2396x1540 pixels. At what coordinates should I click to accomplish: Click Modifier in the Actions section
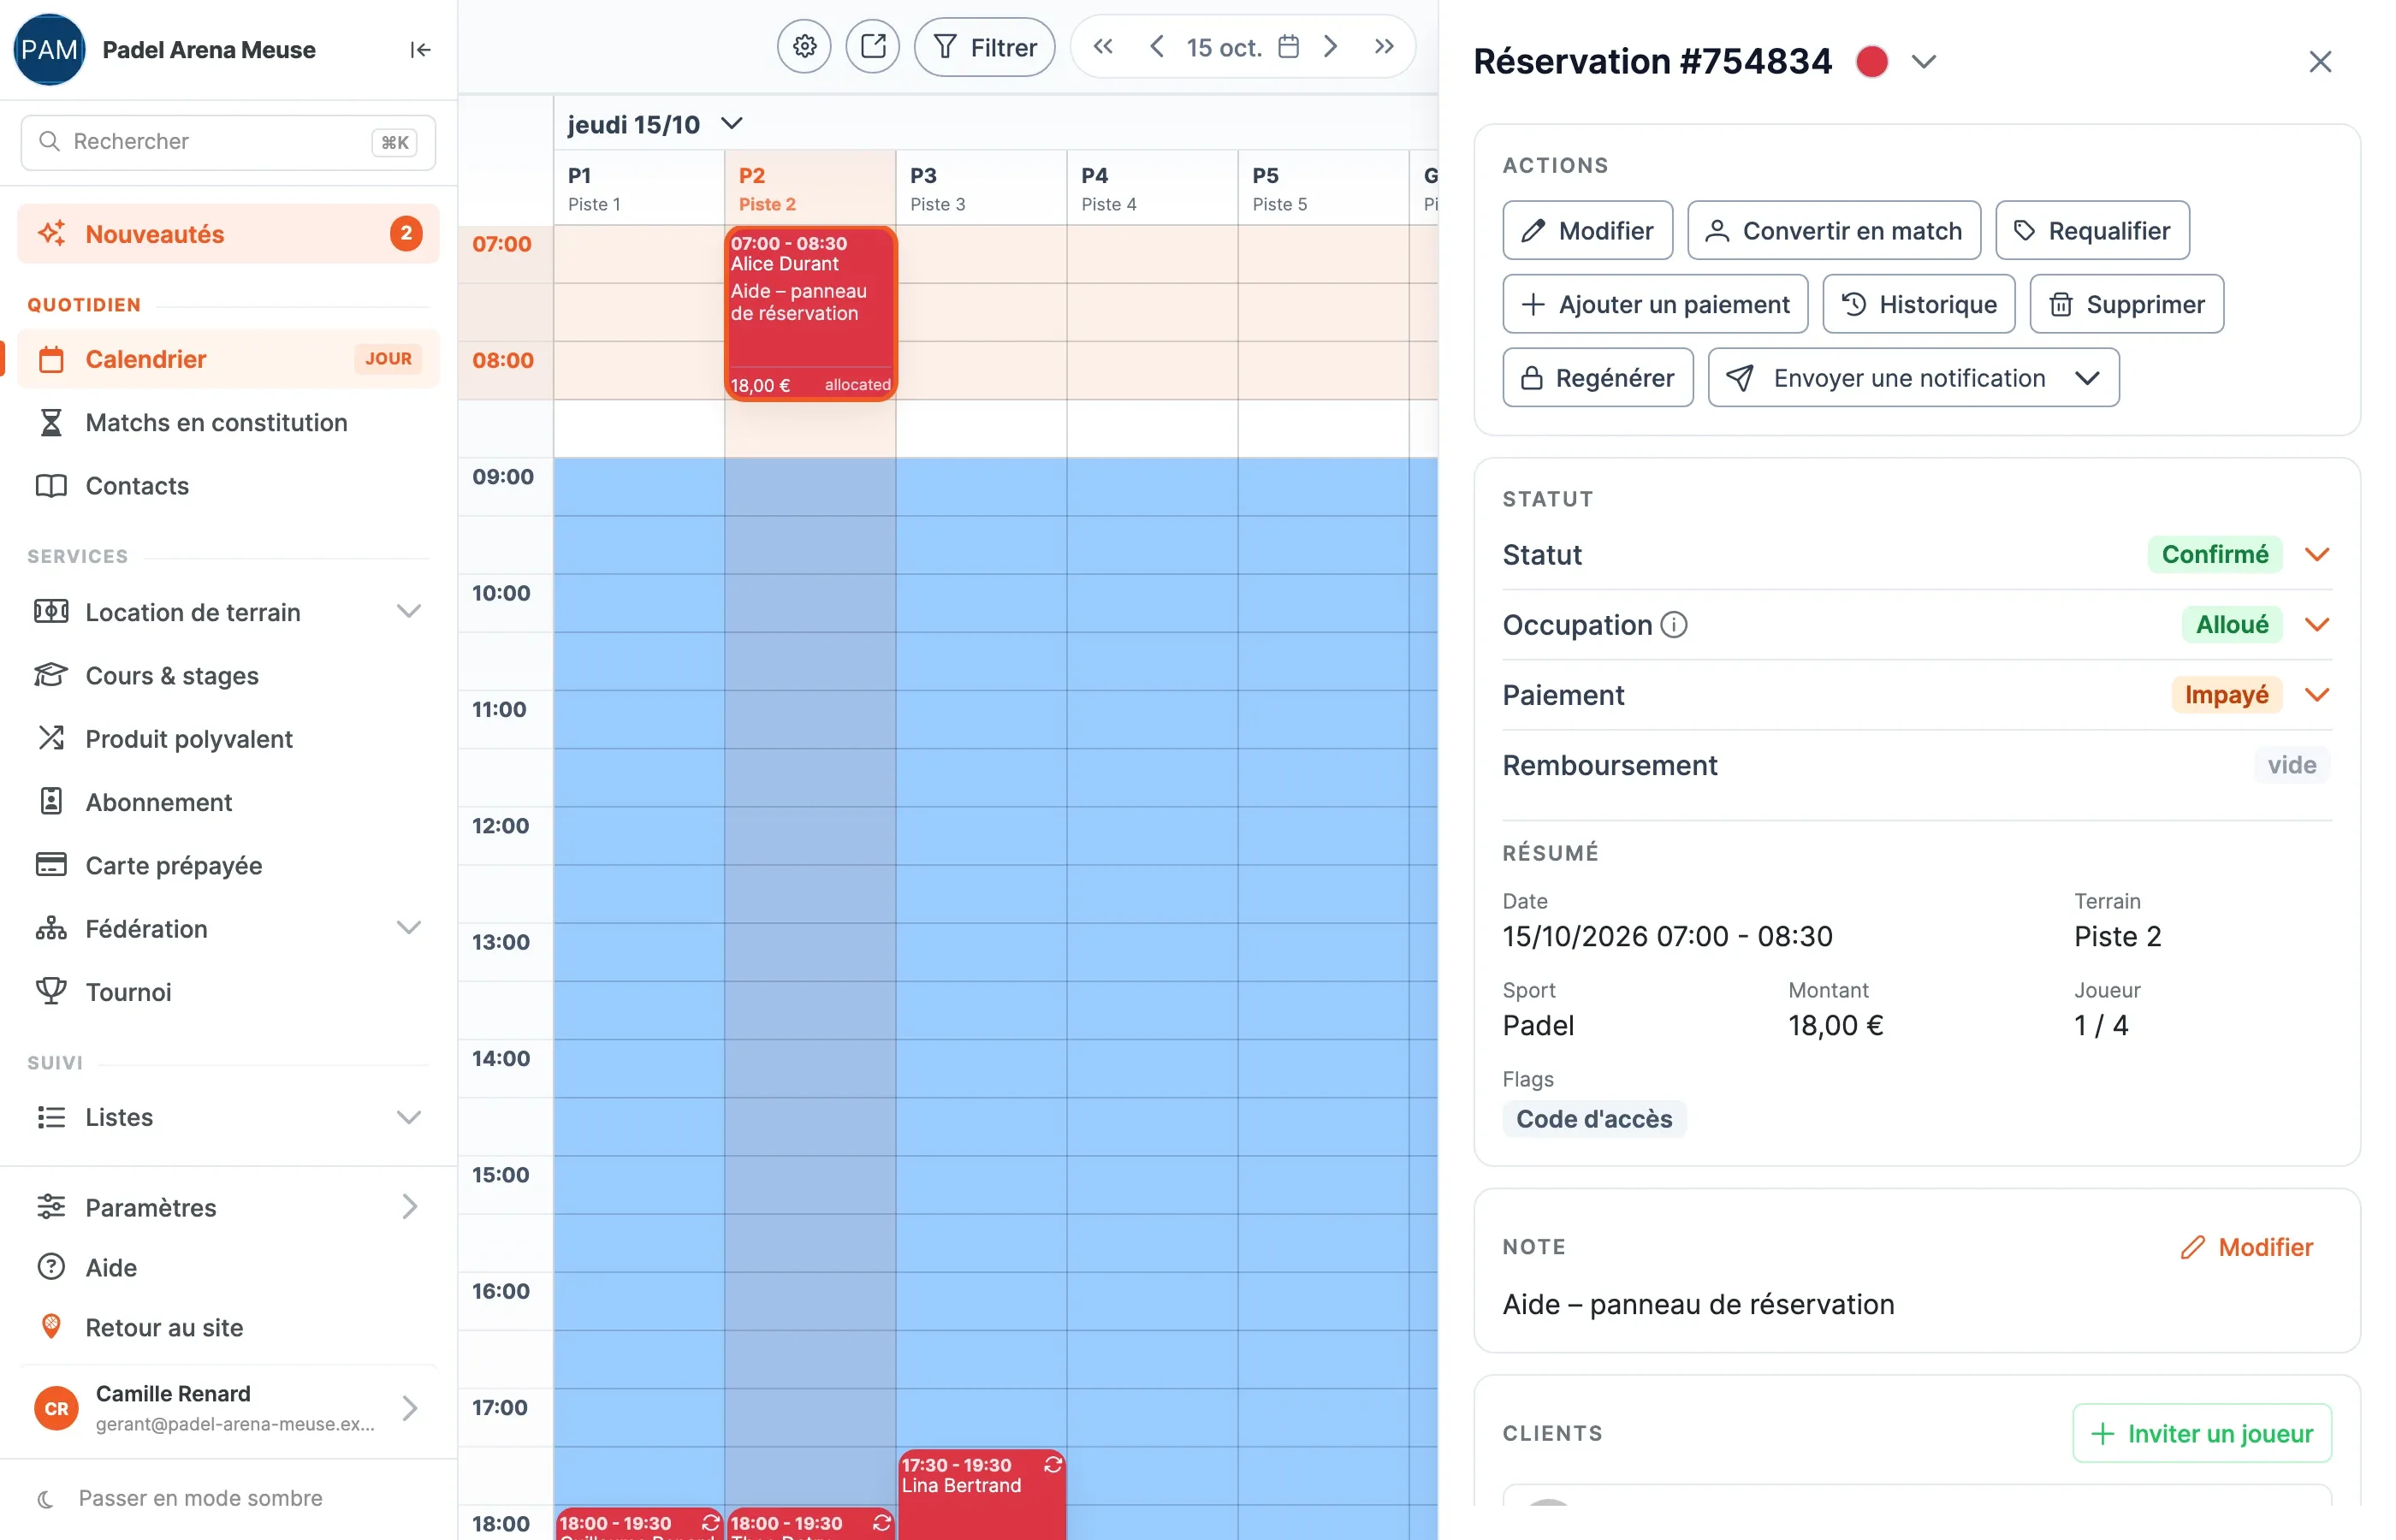1587,230
